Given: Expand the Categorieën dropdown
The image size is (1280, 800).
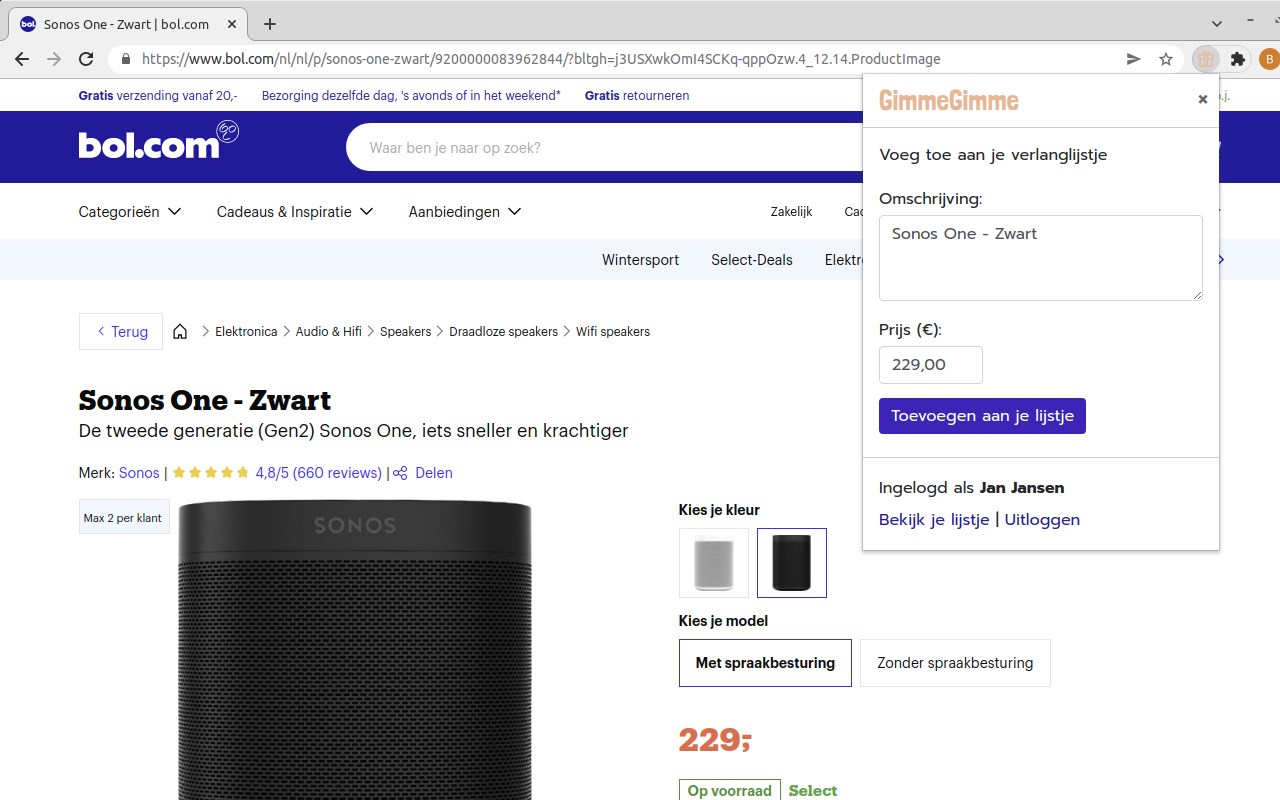Looking at the screenshot, I should tap(130, 212).
